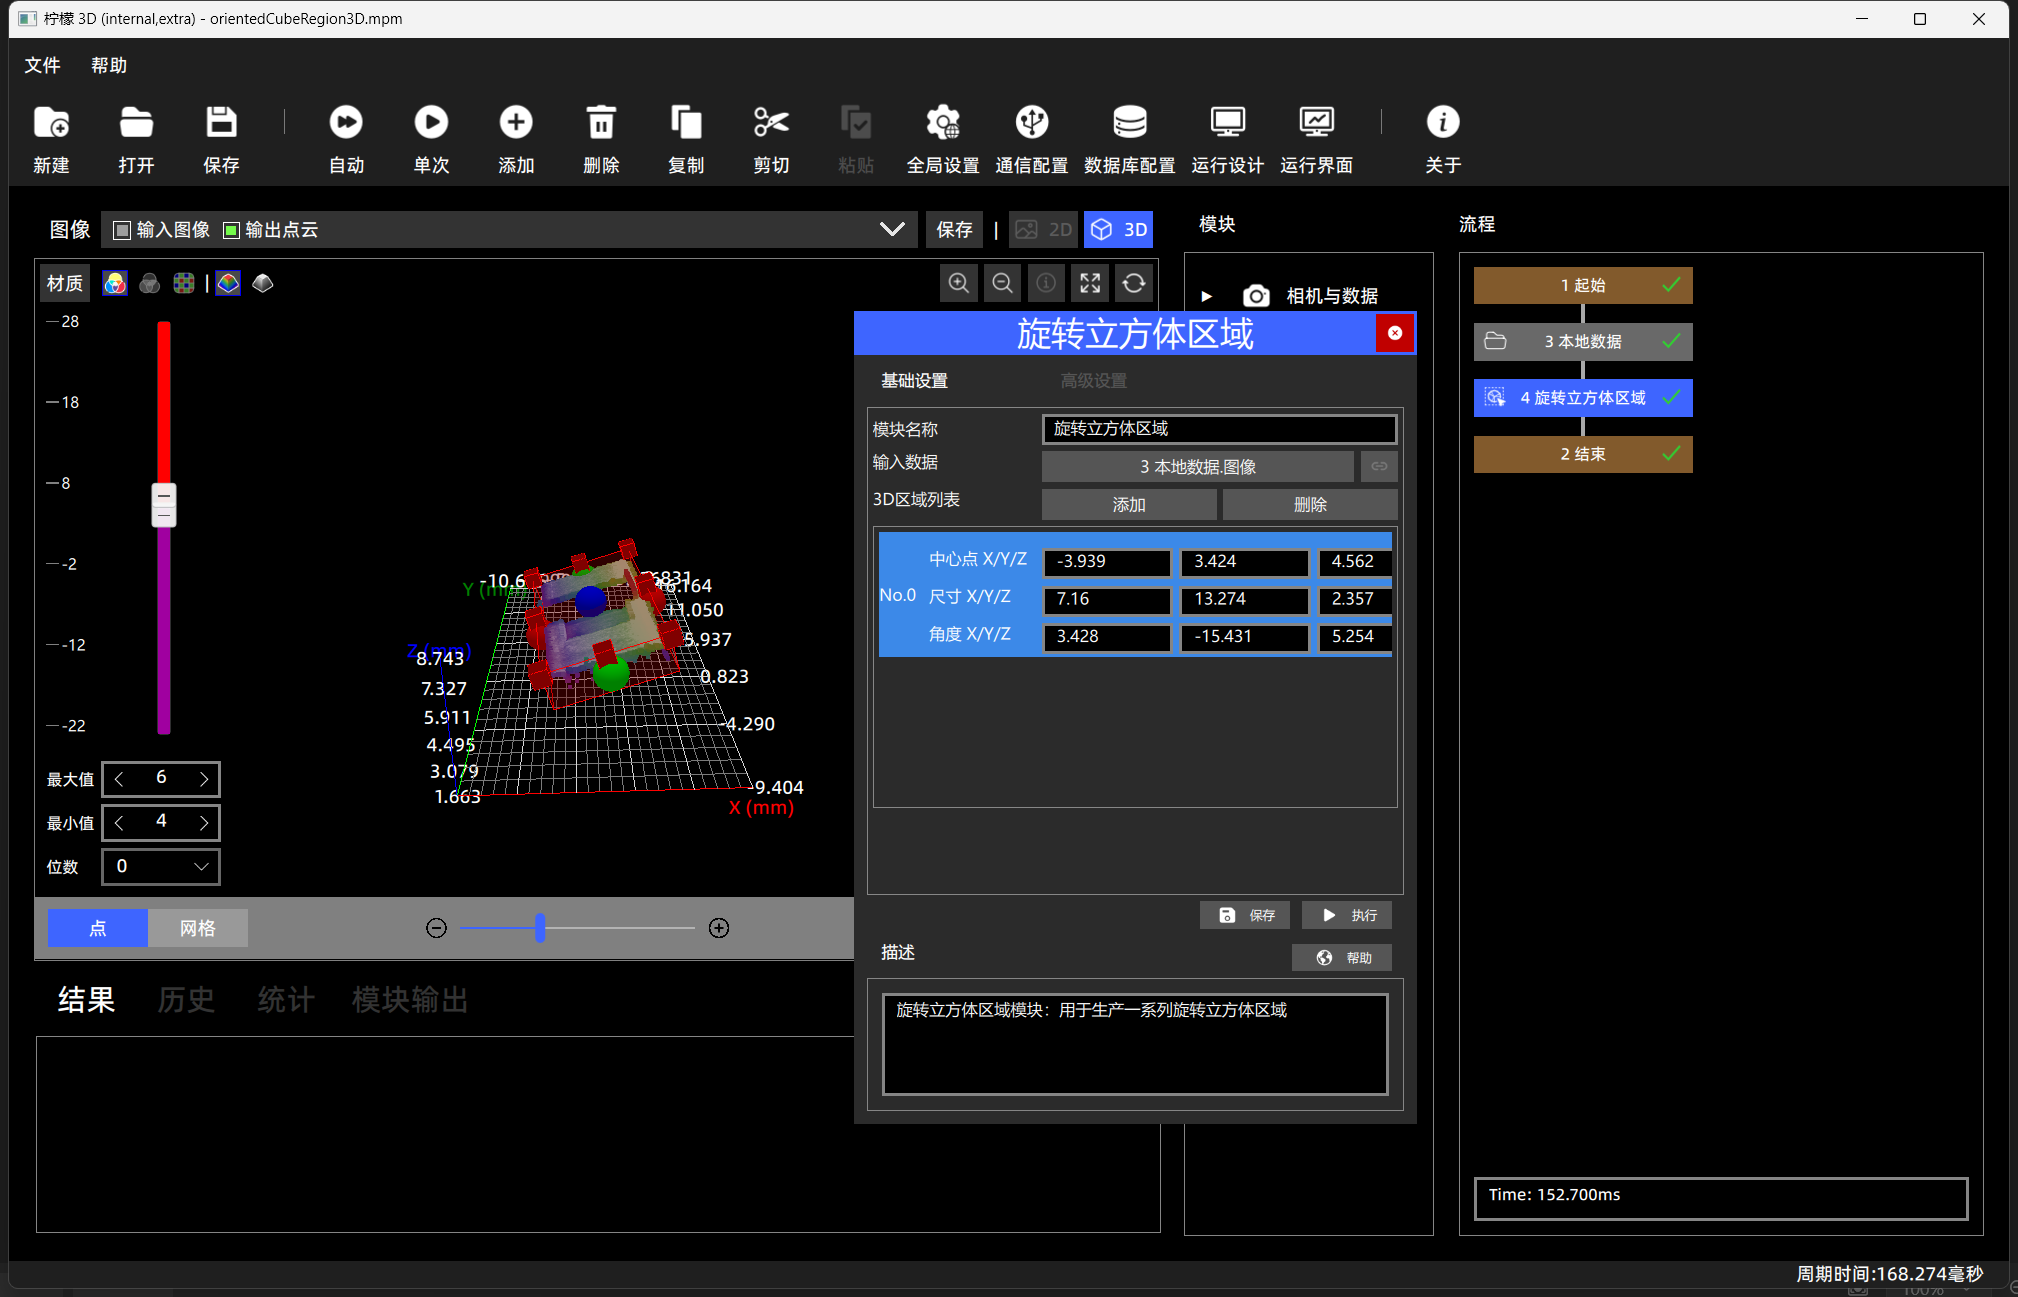This screenshot has height=1297, width=2018.
Task: Open 运行设计 run design
Action: point(1227,122)
